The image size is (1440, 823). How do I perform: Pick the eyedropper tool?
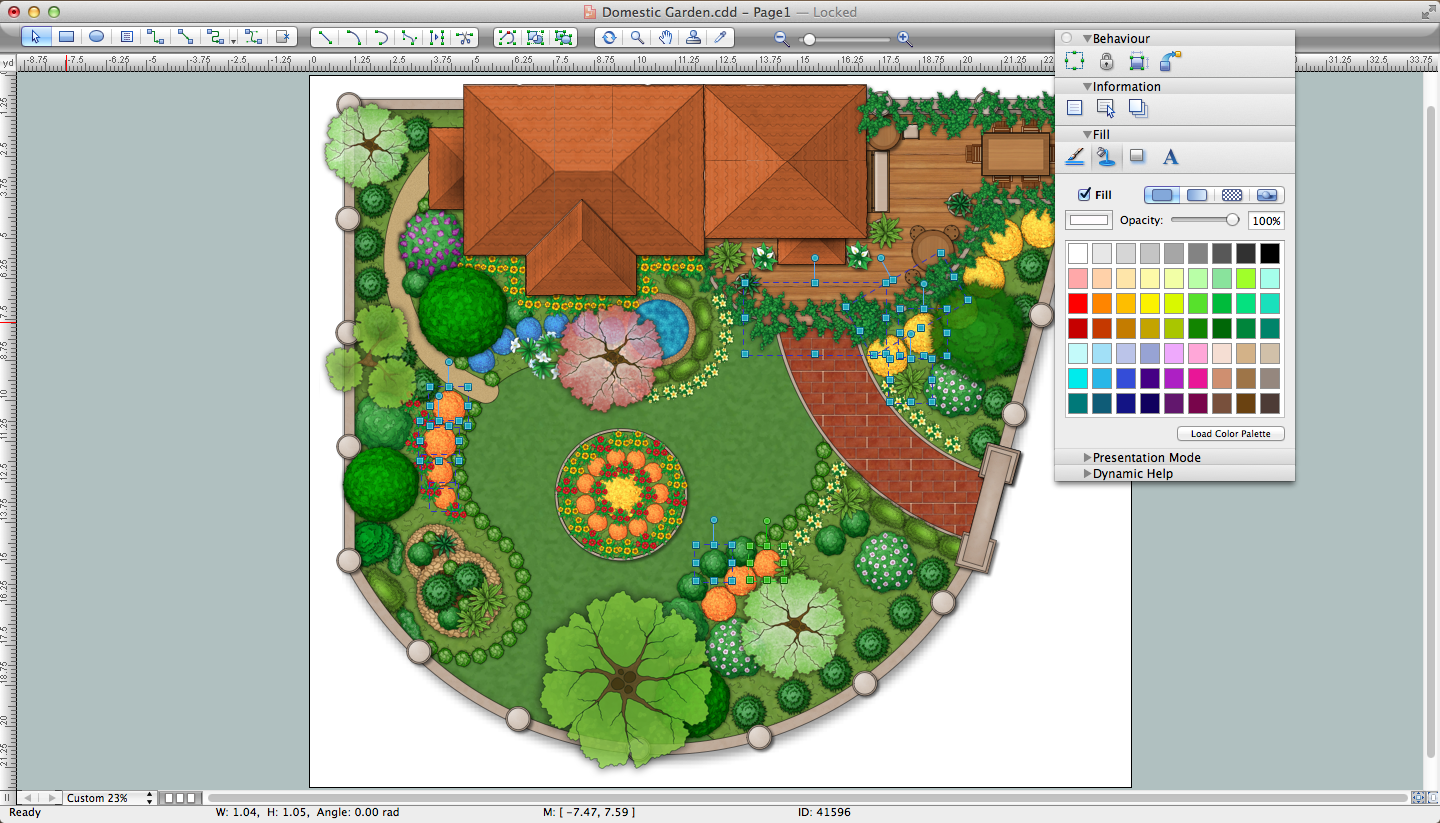click(x=721, y=37)
